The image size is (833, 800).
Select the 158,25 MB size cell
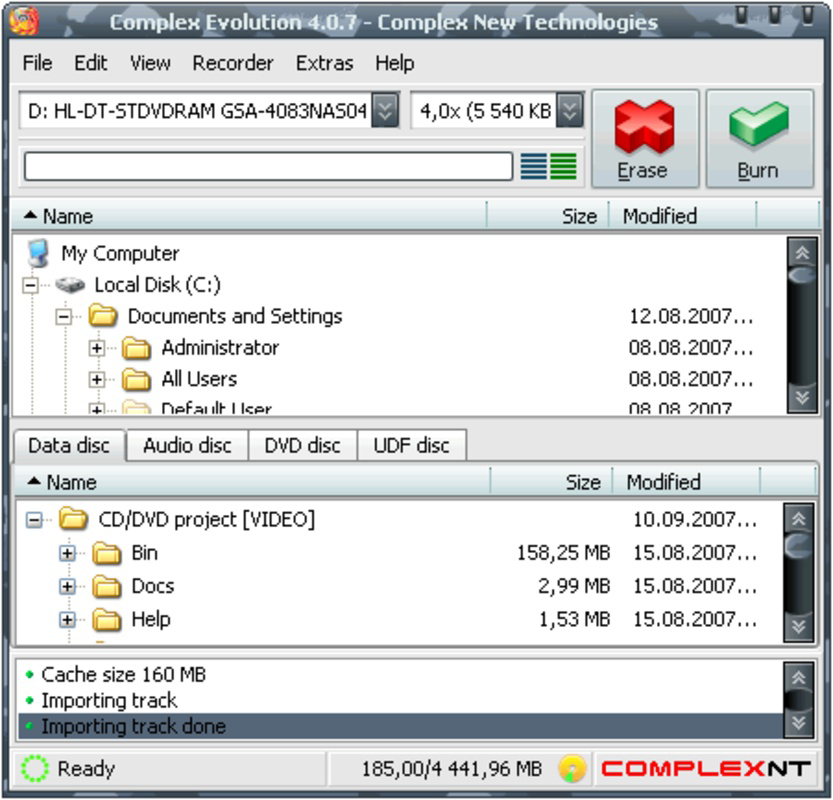pyautogui.click(x=564, y=553)
